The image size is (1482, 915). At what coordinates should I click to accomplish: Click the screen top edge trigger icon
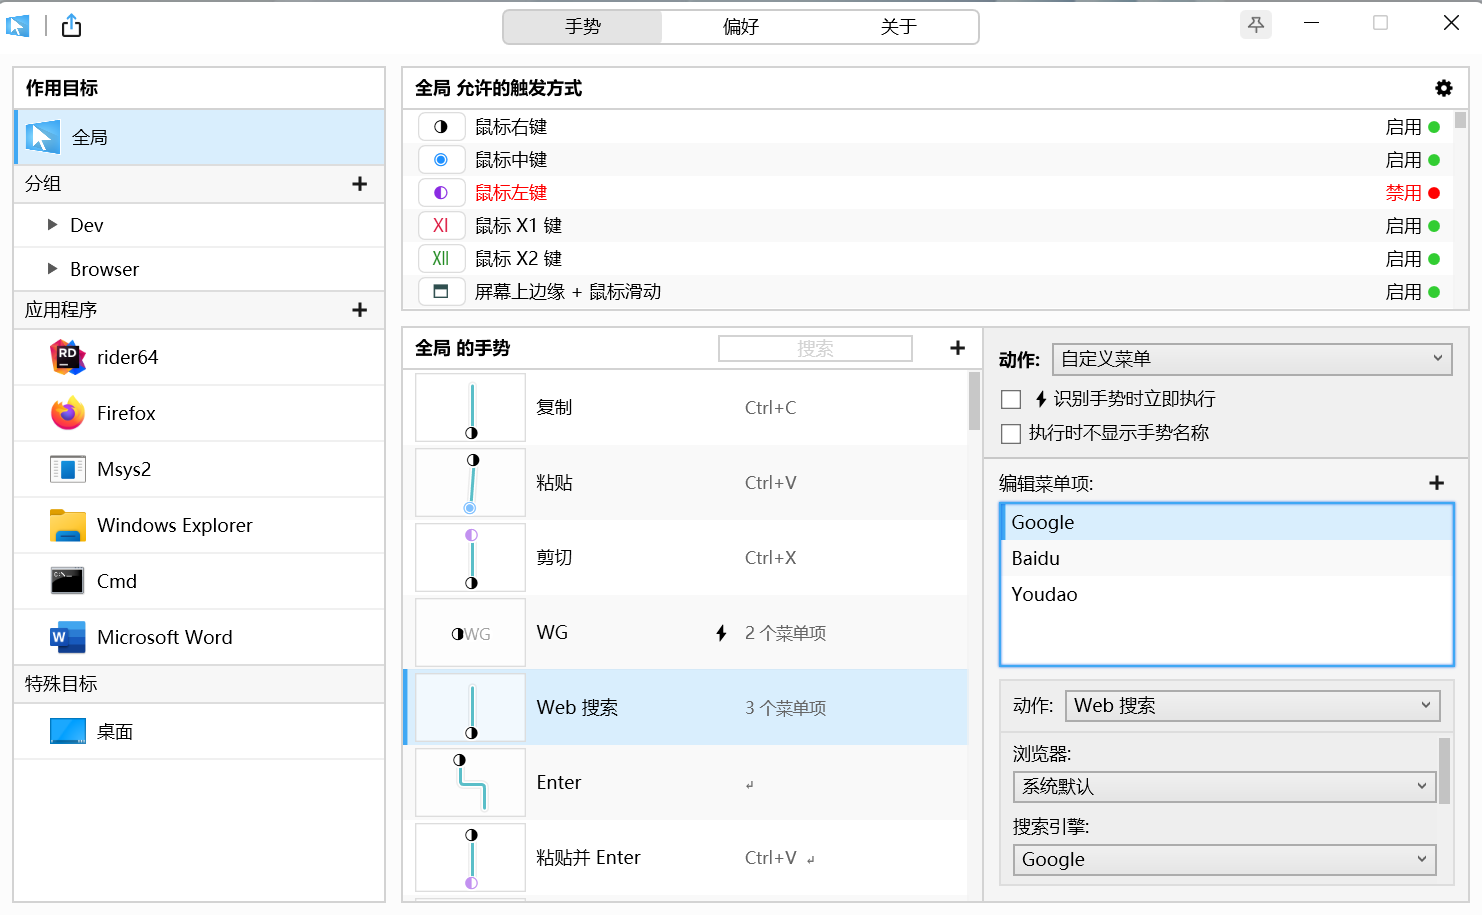coord(441,292)
